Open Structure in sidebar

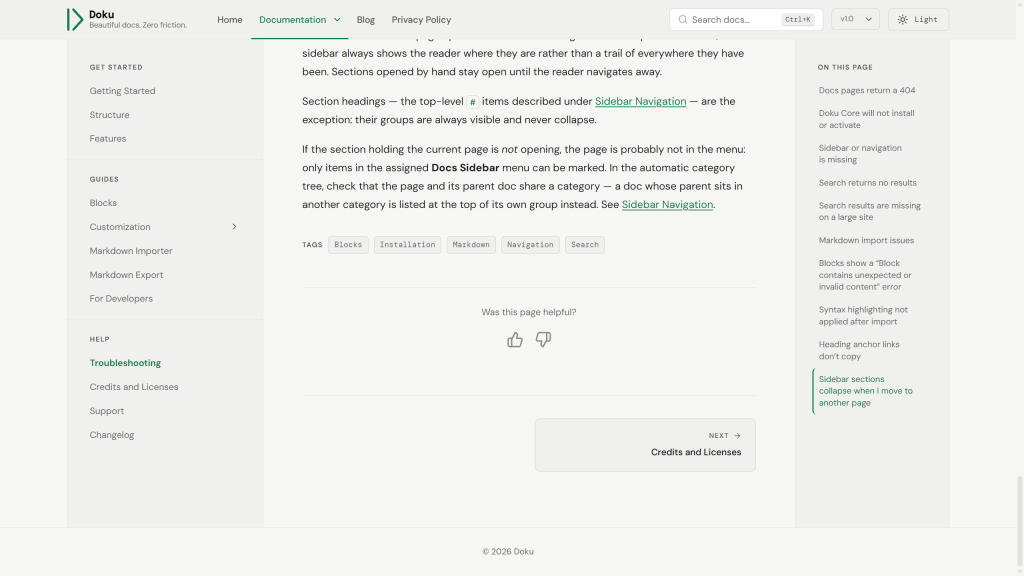pyautogui.click(x=110, y=115)
